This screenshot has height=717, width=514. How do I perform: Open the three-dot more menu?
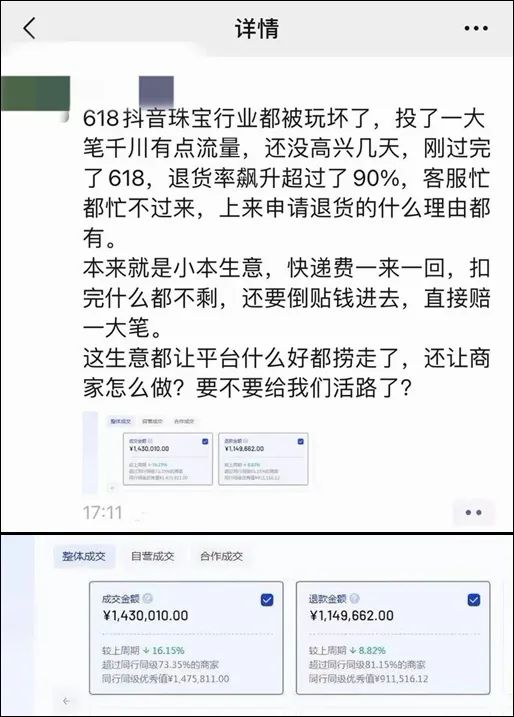(476, 28)
